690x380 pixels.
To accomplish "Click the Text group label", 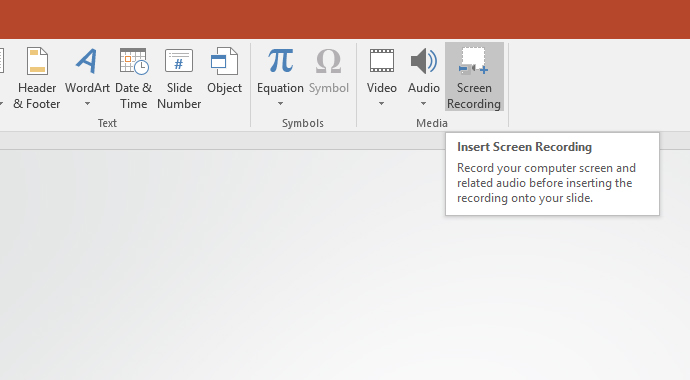I will (x=107, y=123).
